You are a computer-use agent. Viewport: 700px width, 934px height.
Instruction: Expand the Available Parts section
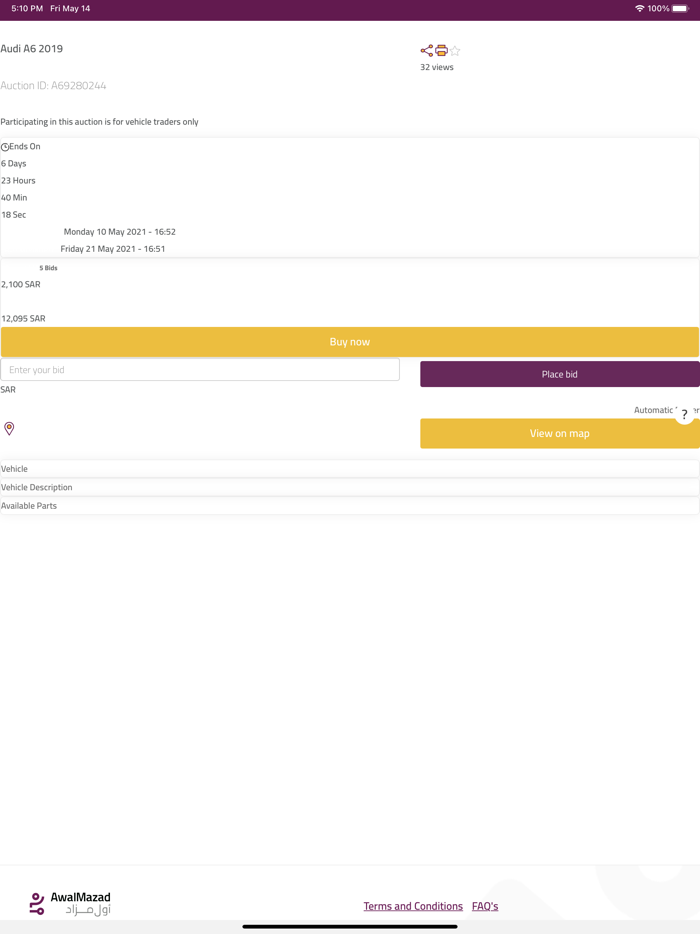(350, 506)
